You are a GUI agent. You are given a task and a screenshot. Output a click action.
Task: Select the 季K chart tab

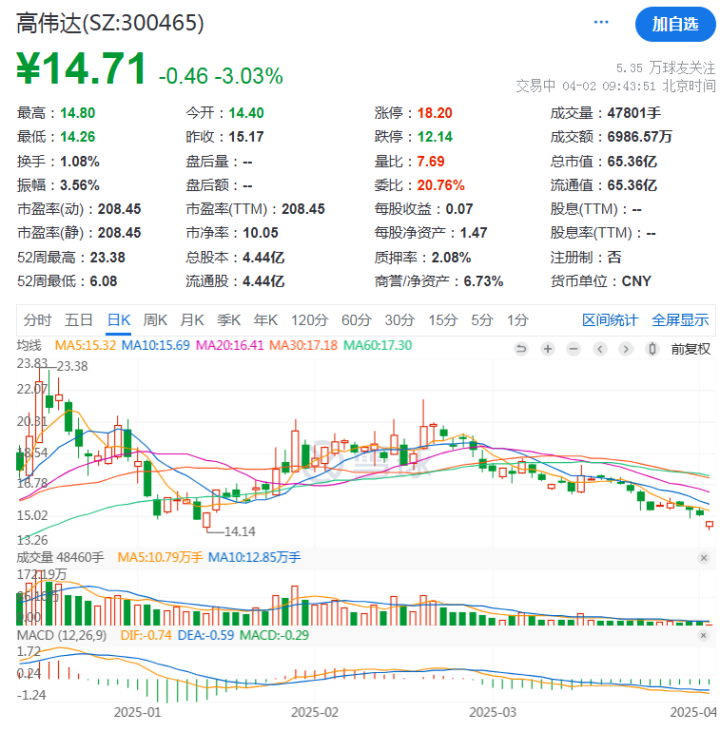point(229,320)
